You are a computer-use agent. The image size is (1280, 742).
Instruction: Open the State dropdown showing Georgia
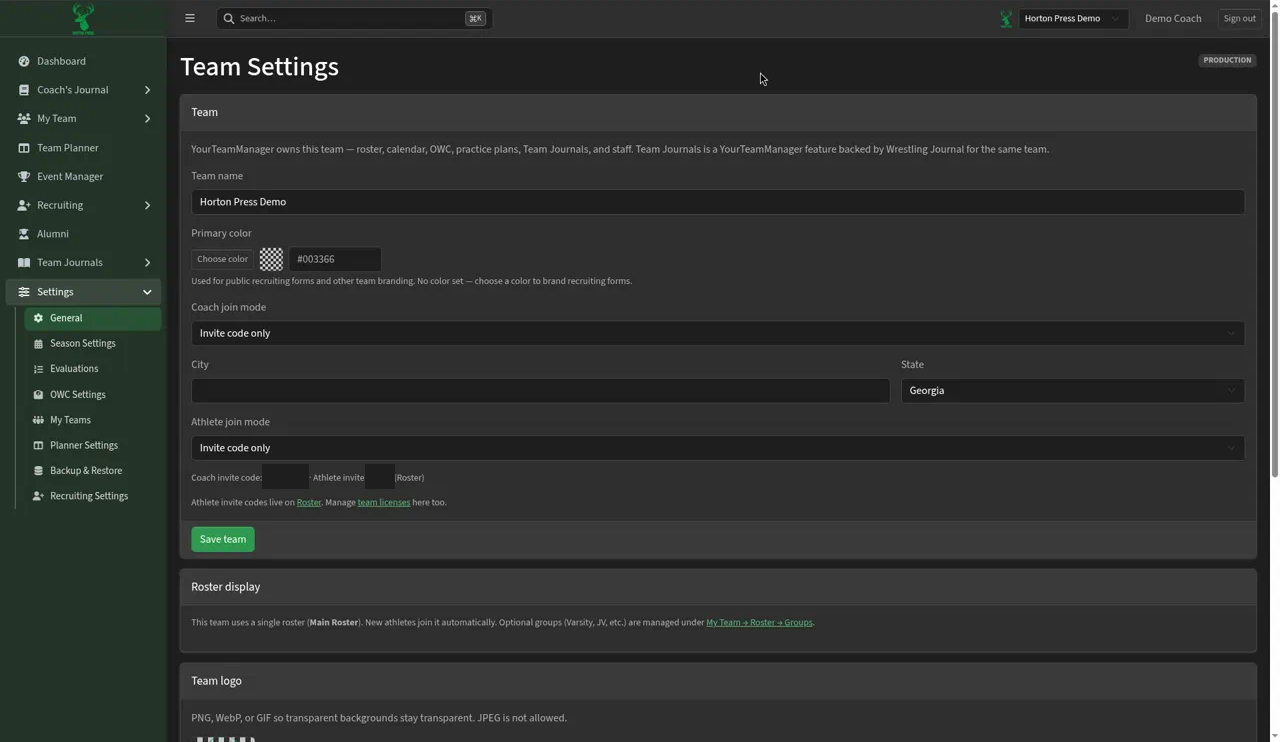pyautogui.click(x=1073, y=390)
